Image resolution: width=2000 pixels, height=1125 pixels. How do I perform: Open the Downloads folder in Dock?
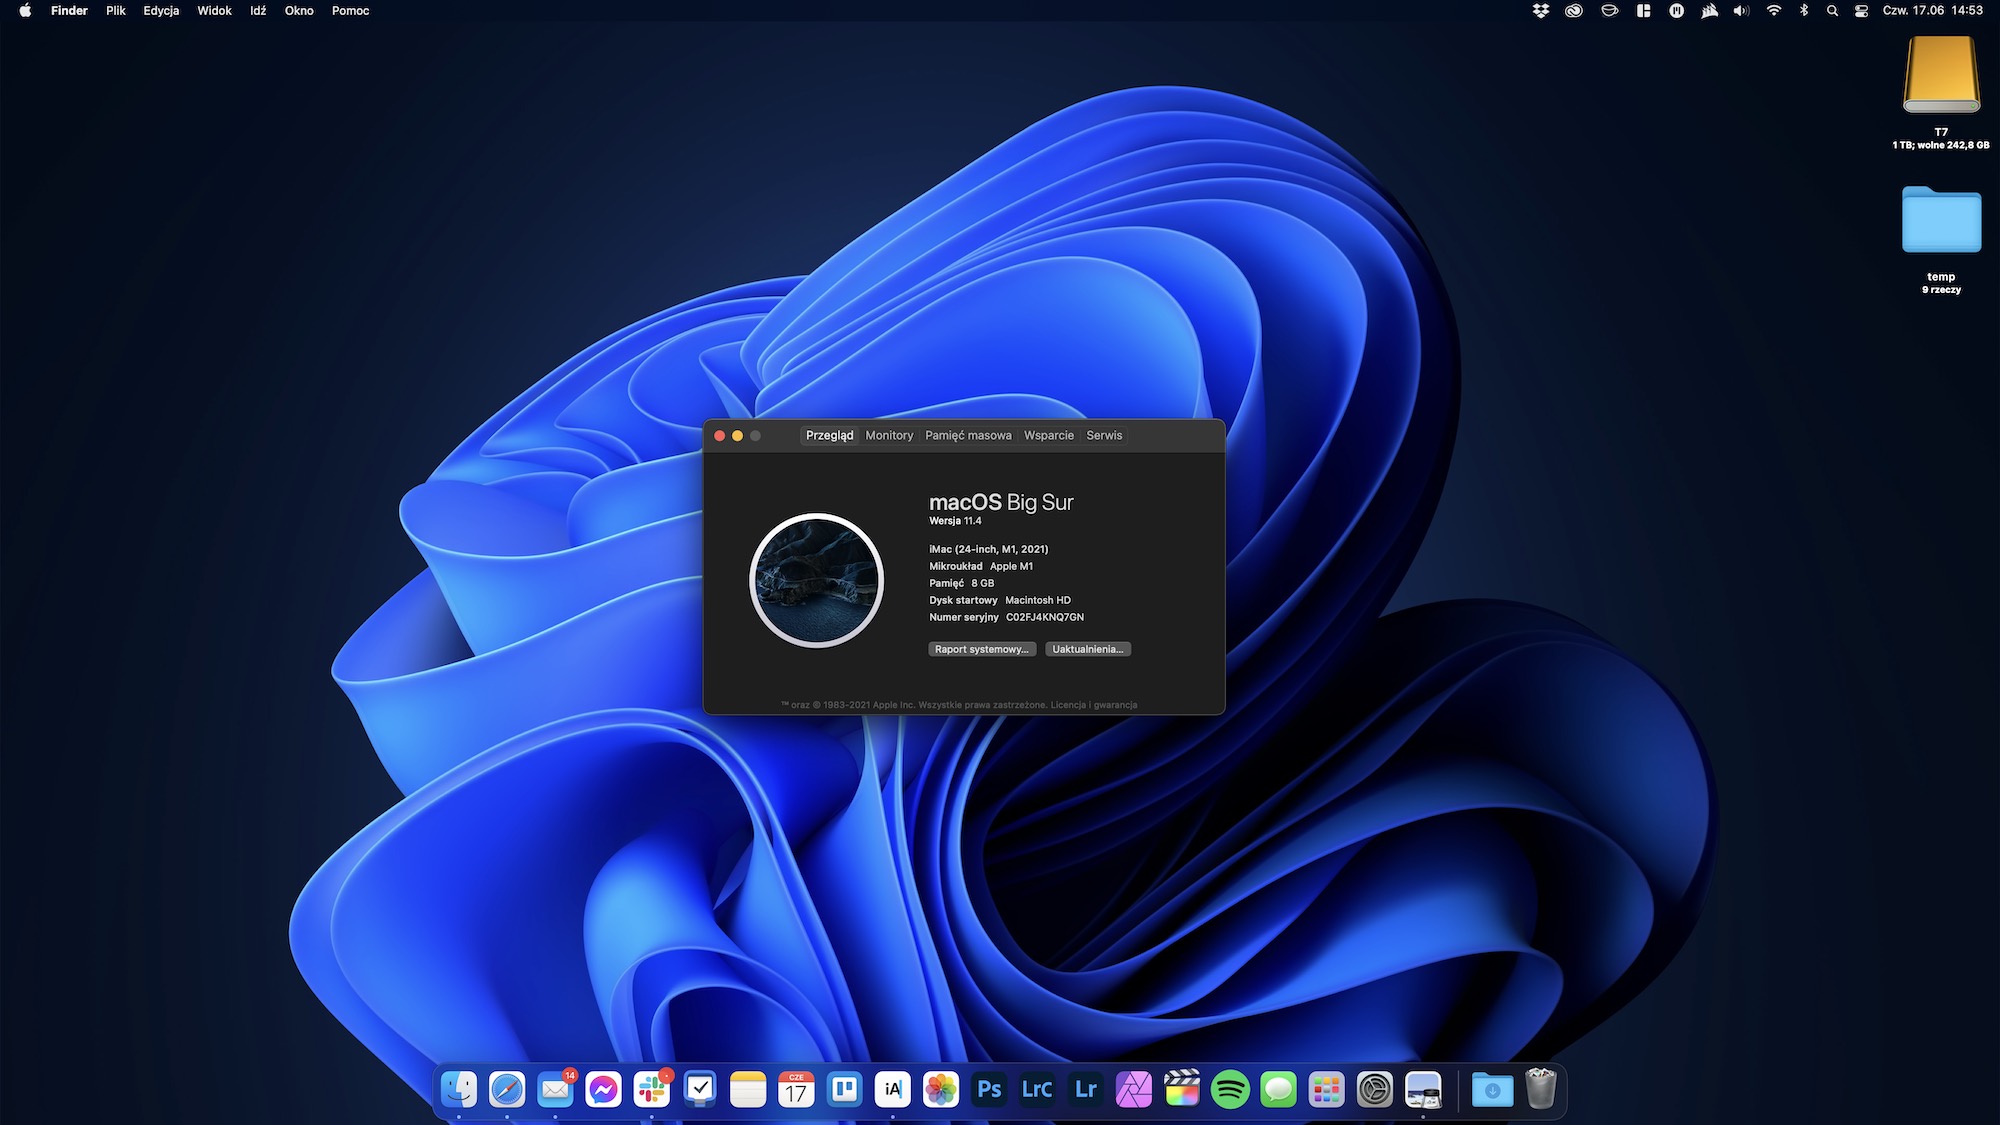click(1492, 1089)
